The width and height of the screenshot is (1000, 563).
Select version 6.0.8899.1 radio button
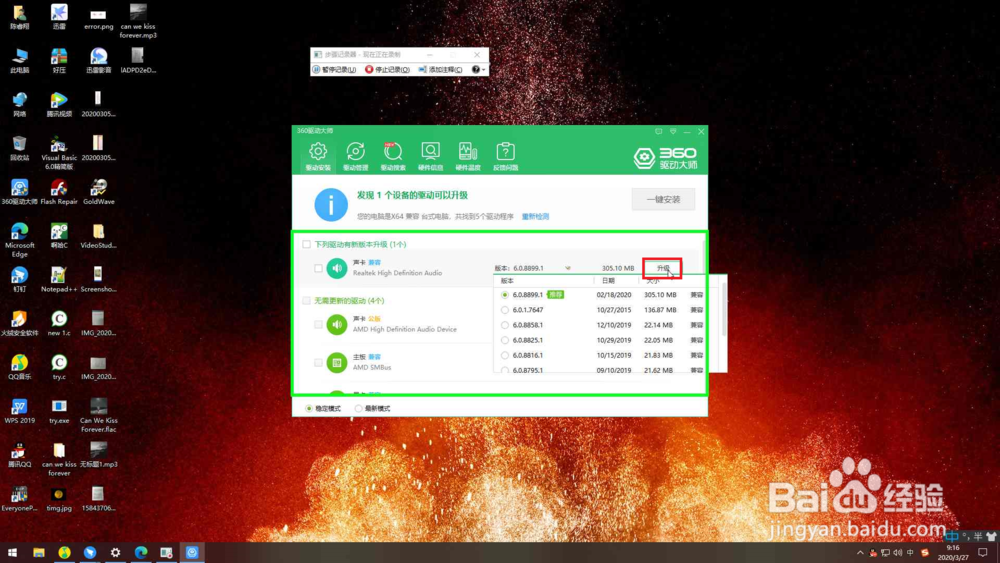click(504, 295)
